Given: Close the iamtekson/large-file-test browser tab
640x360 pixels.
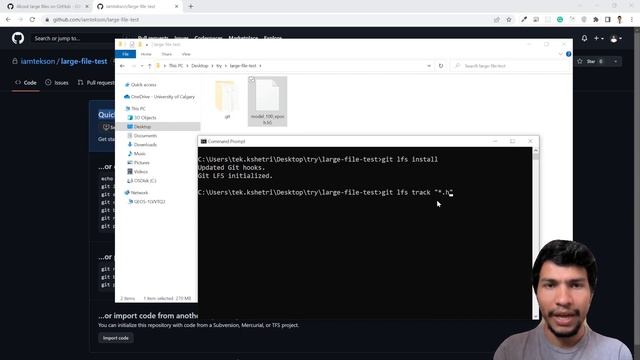Looking at the screenshot, I should pos(176,7).
